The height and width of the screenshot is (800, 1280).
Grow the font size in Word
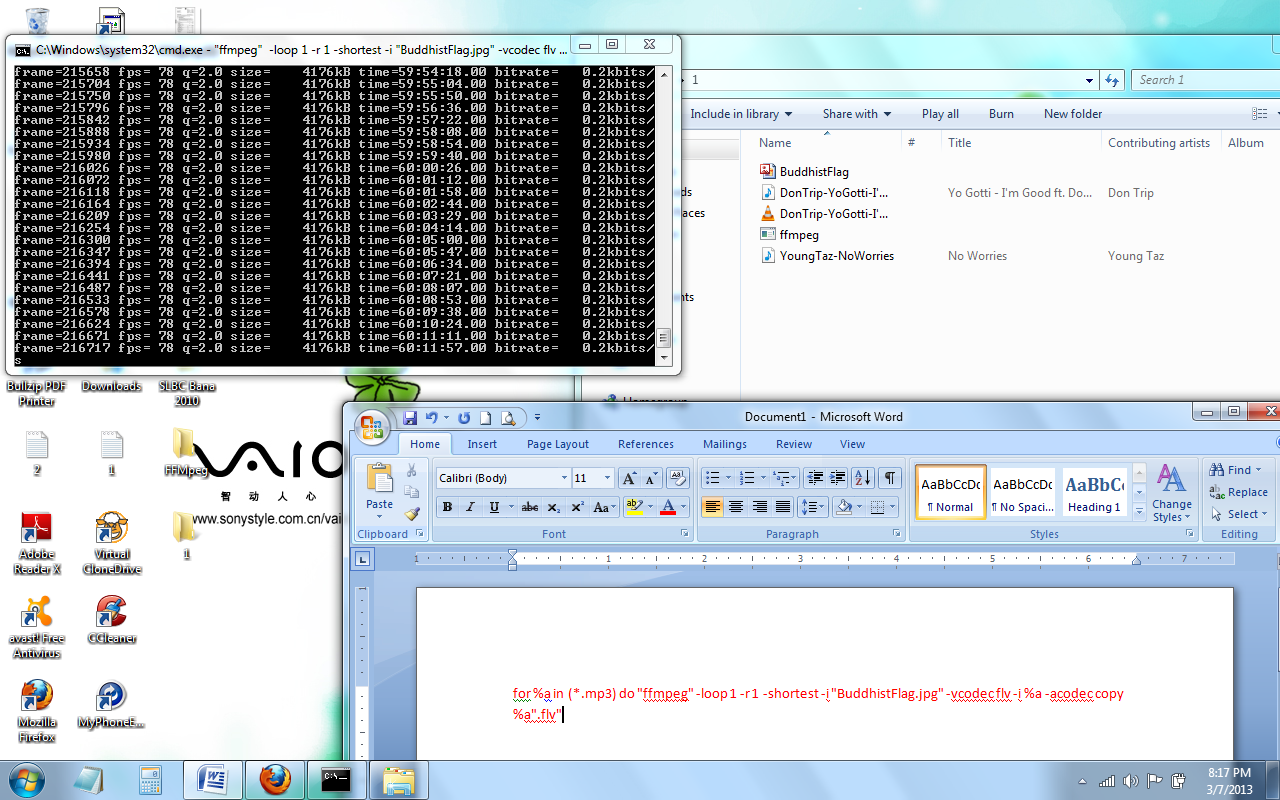629,478
